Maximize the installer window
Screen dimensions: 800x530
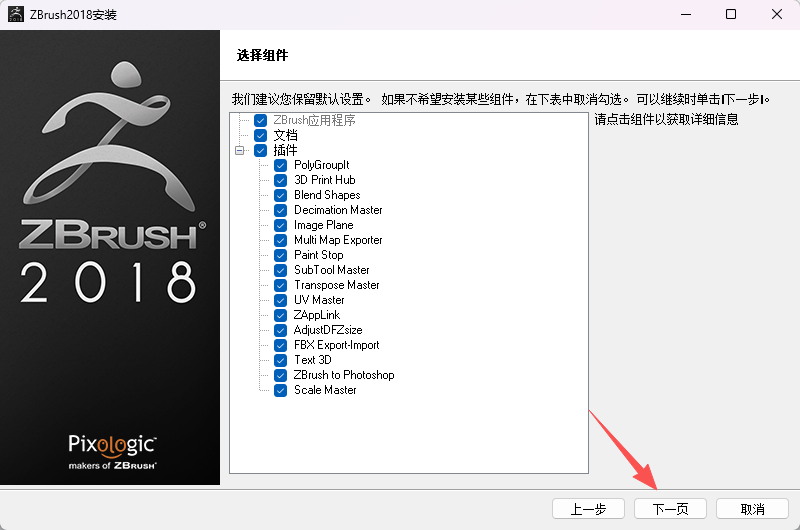tap(731, 14)
